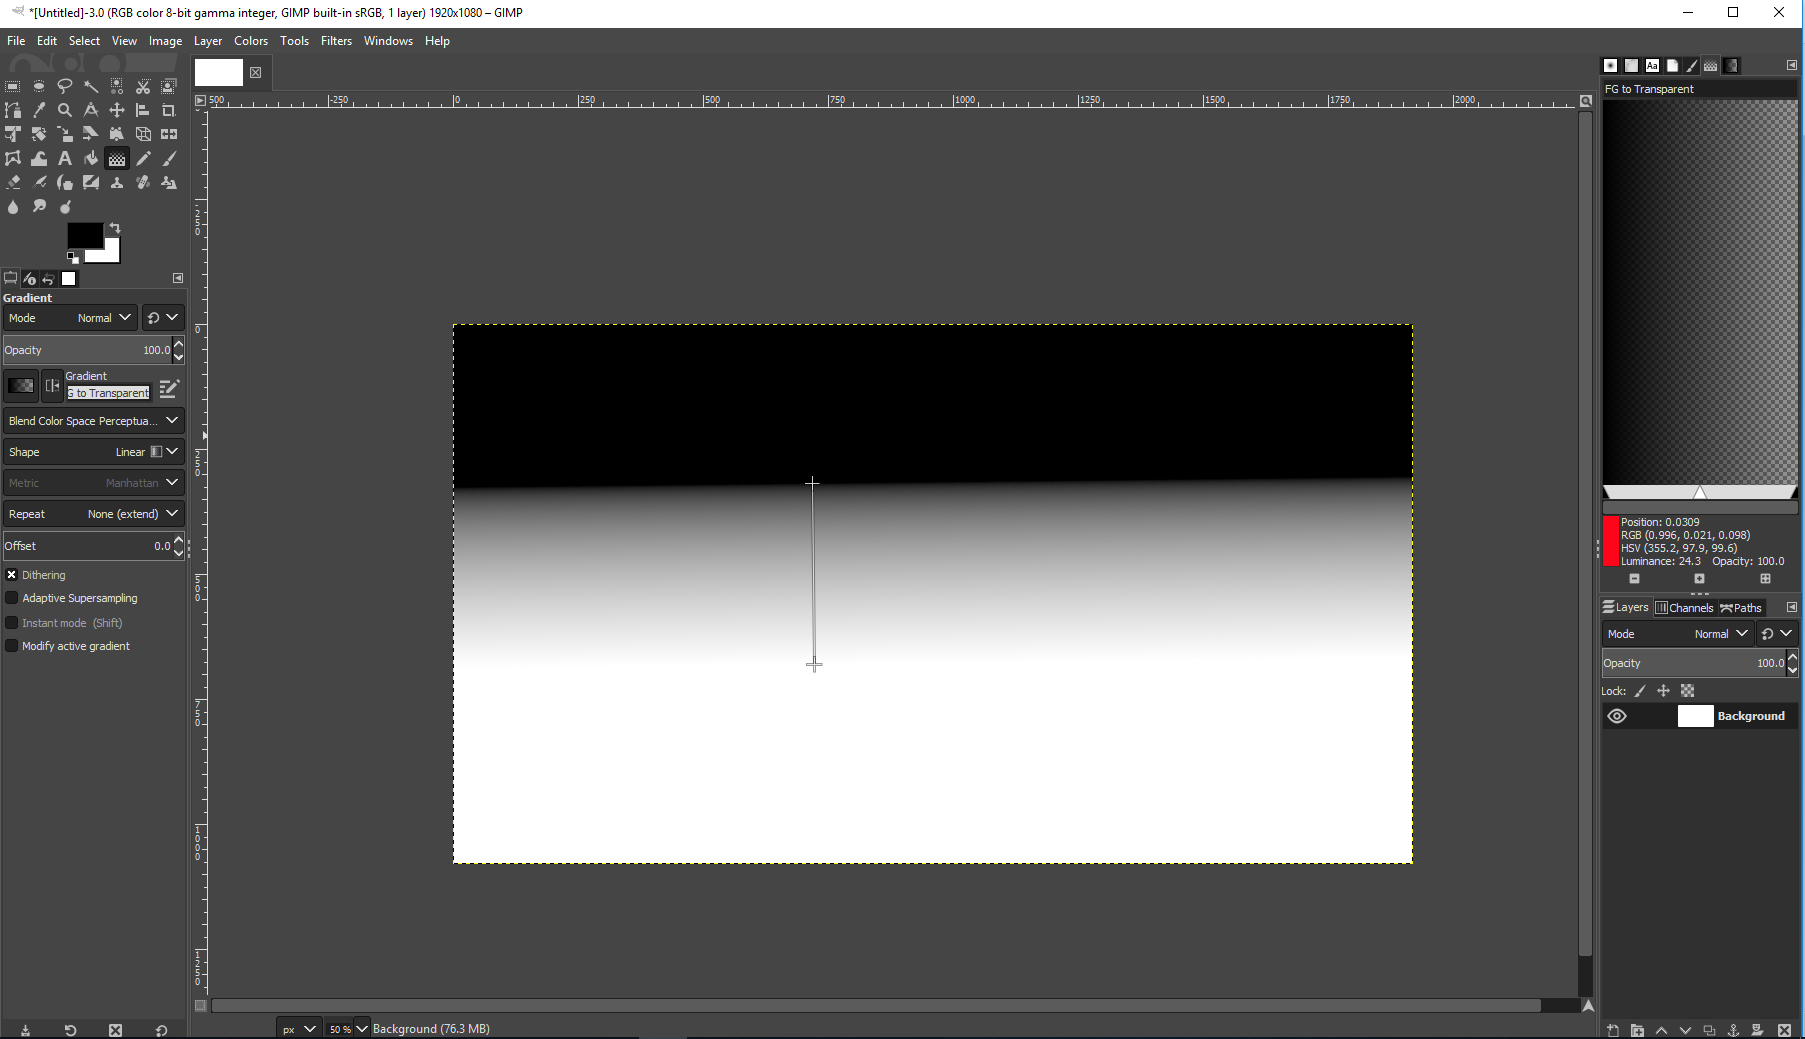Disable the Dithering checkbox
The image size is (1805, 1039).
pyautogui.click(x=12, y=575)
